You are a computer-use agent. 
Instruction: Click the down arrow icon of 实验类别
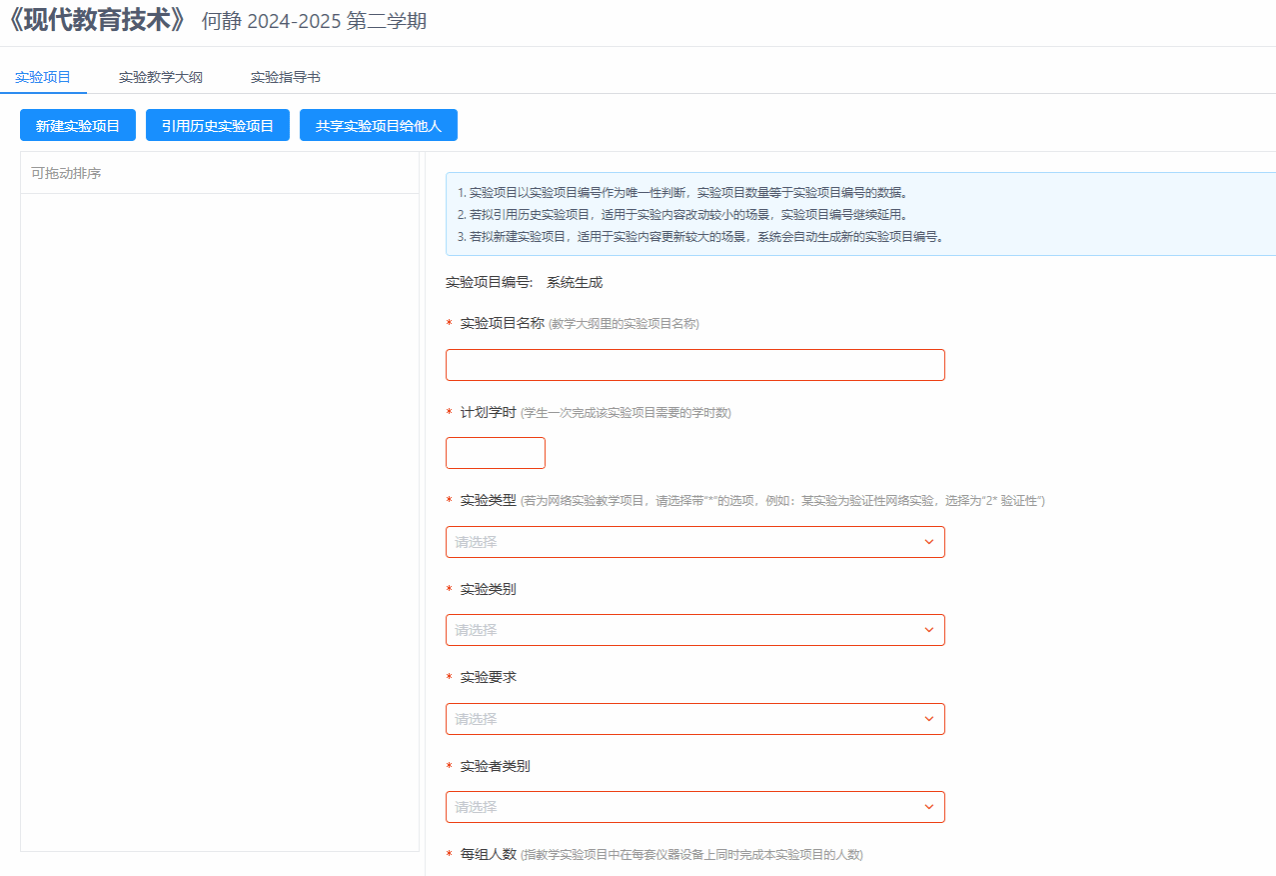(x=929, y=630)
